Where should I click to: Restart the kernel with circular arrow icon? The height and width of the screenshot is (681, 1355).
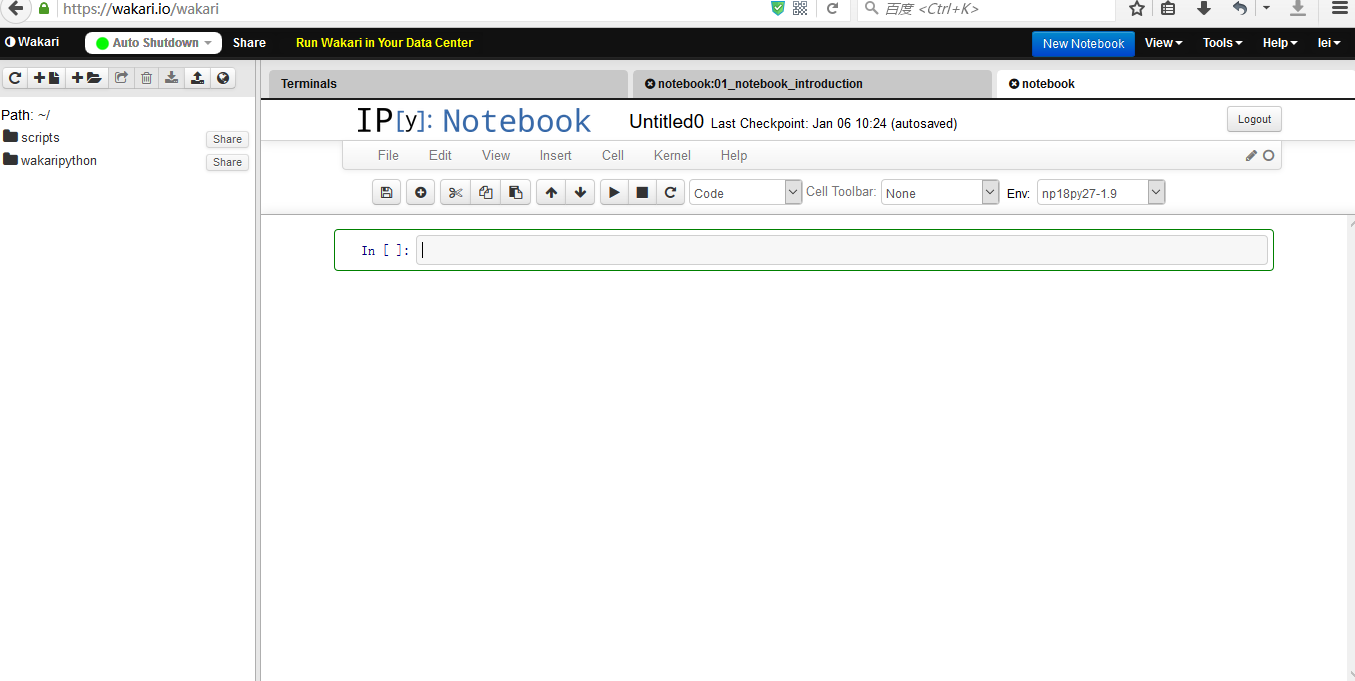pyautogui.click(x=671, y=192)
